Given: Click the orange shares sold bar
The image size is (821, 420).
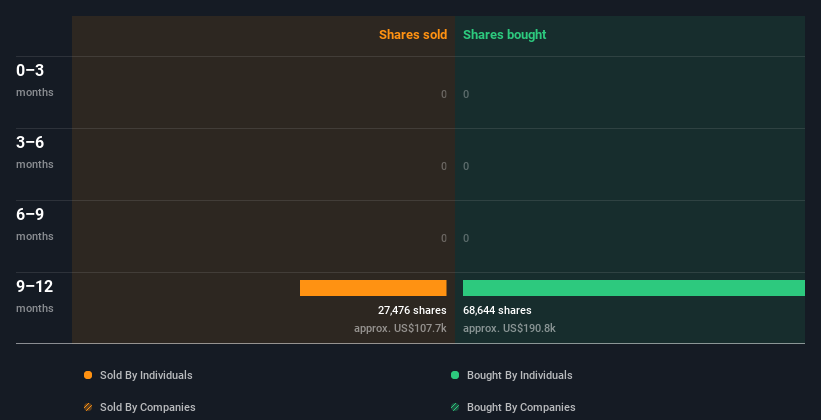Looking at the screenshot, I should pos(373,288).
